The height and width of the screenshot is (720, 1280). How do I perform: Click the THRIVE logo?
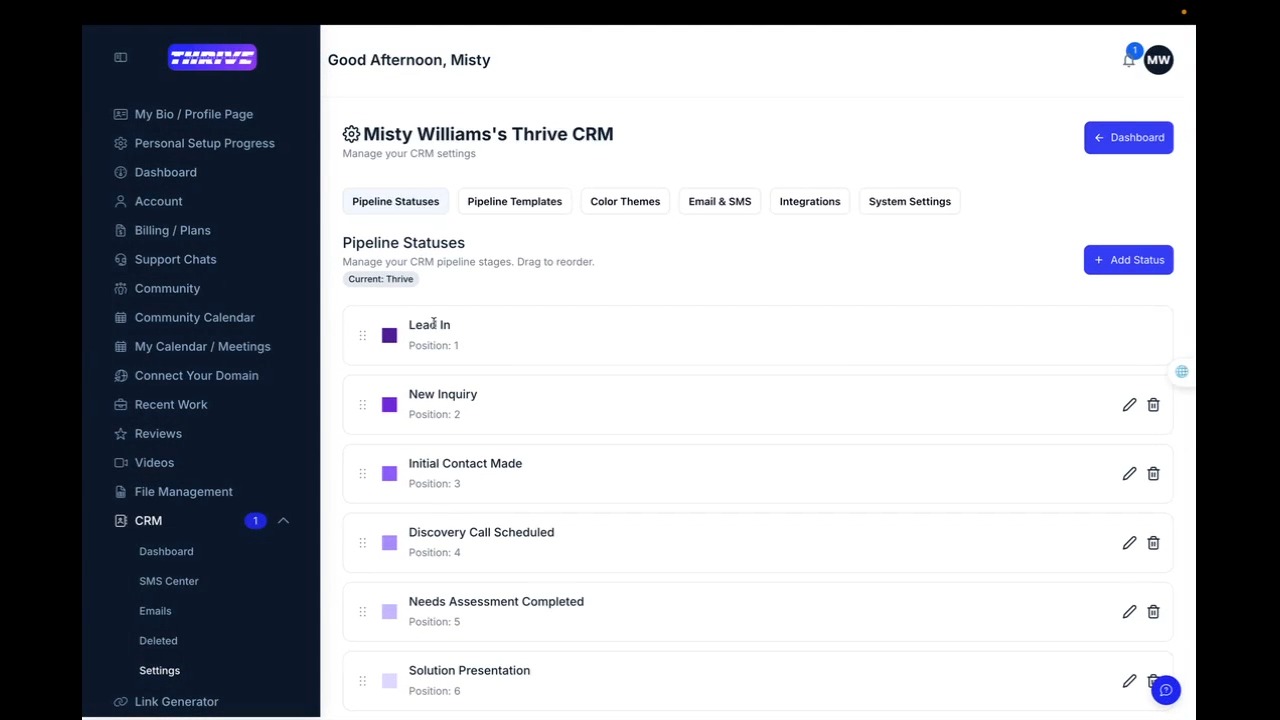click(213, 58)
